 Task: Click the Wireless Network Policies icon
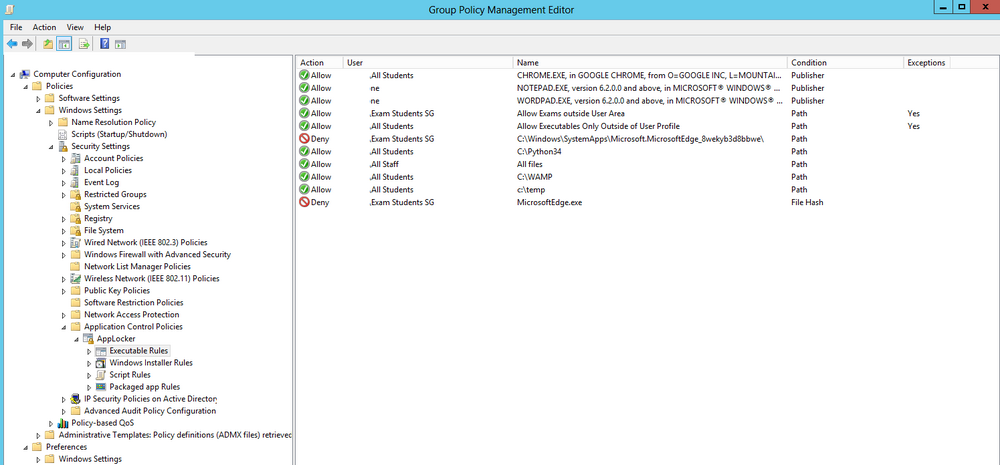pyautogui.click(x=76, y=279)
